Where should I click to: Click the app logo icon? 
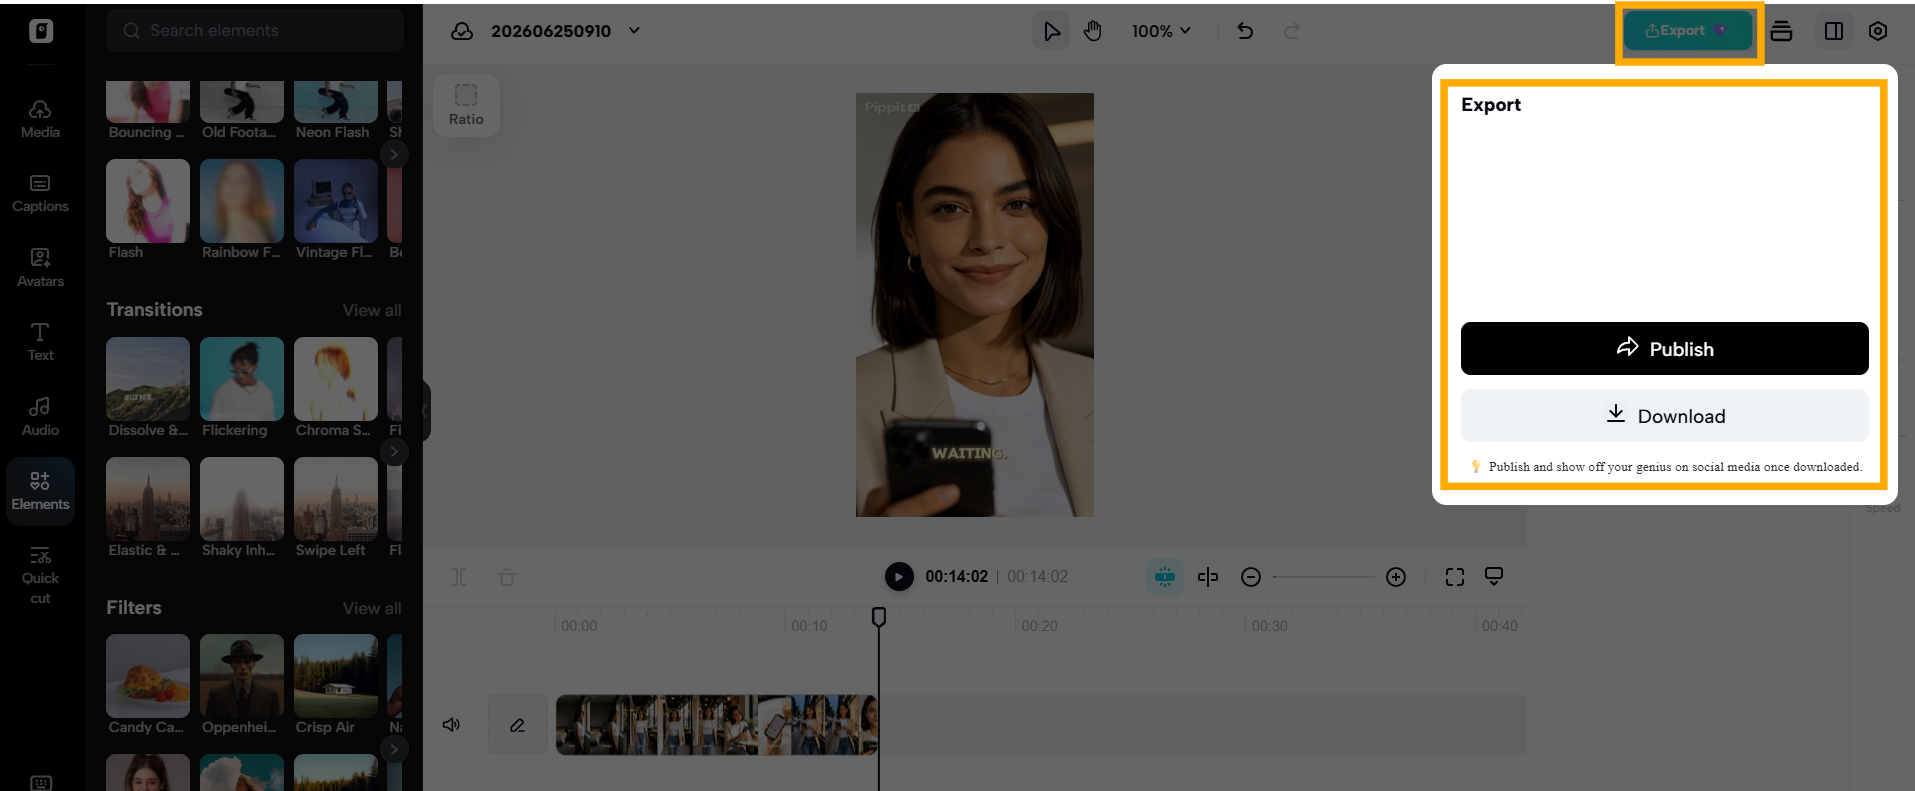[41, 31]
